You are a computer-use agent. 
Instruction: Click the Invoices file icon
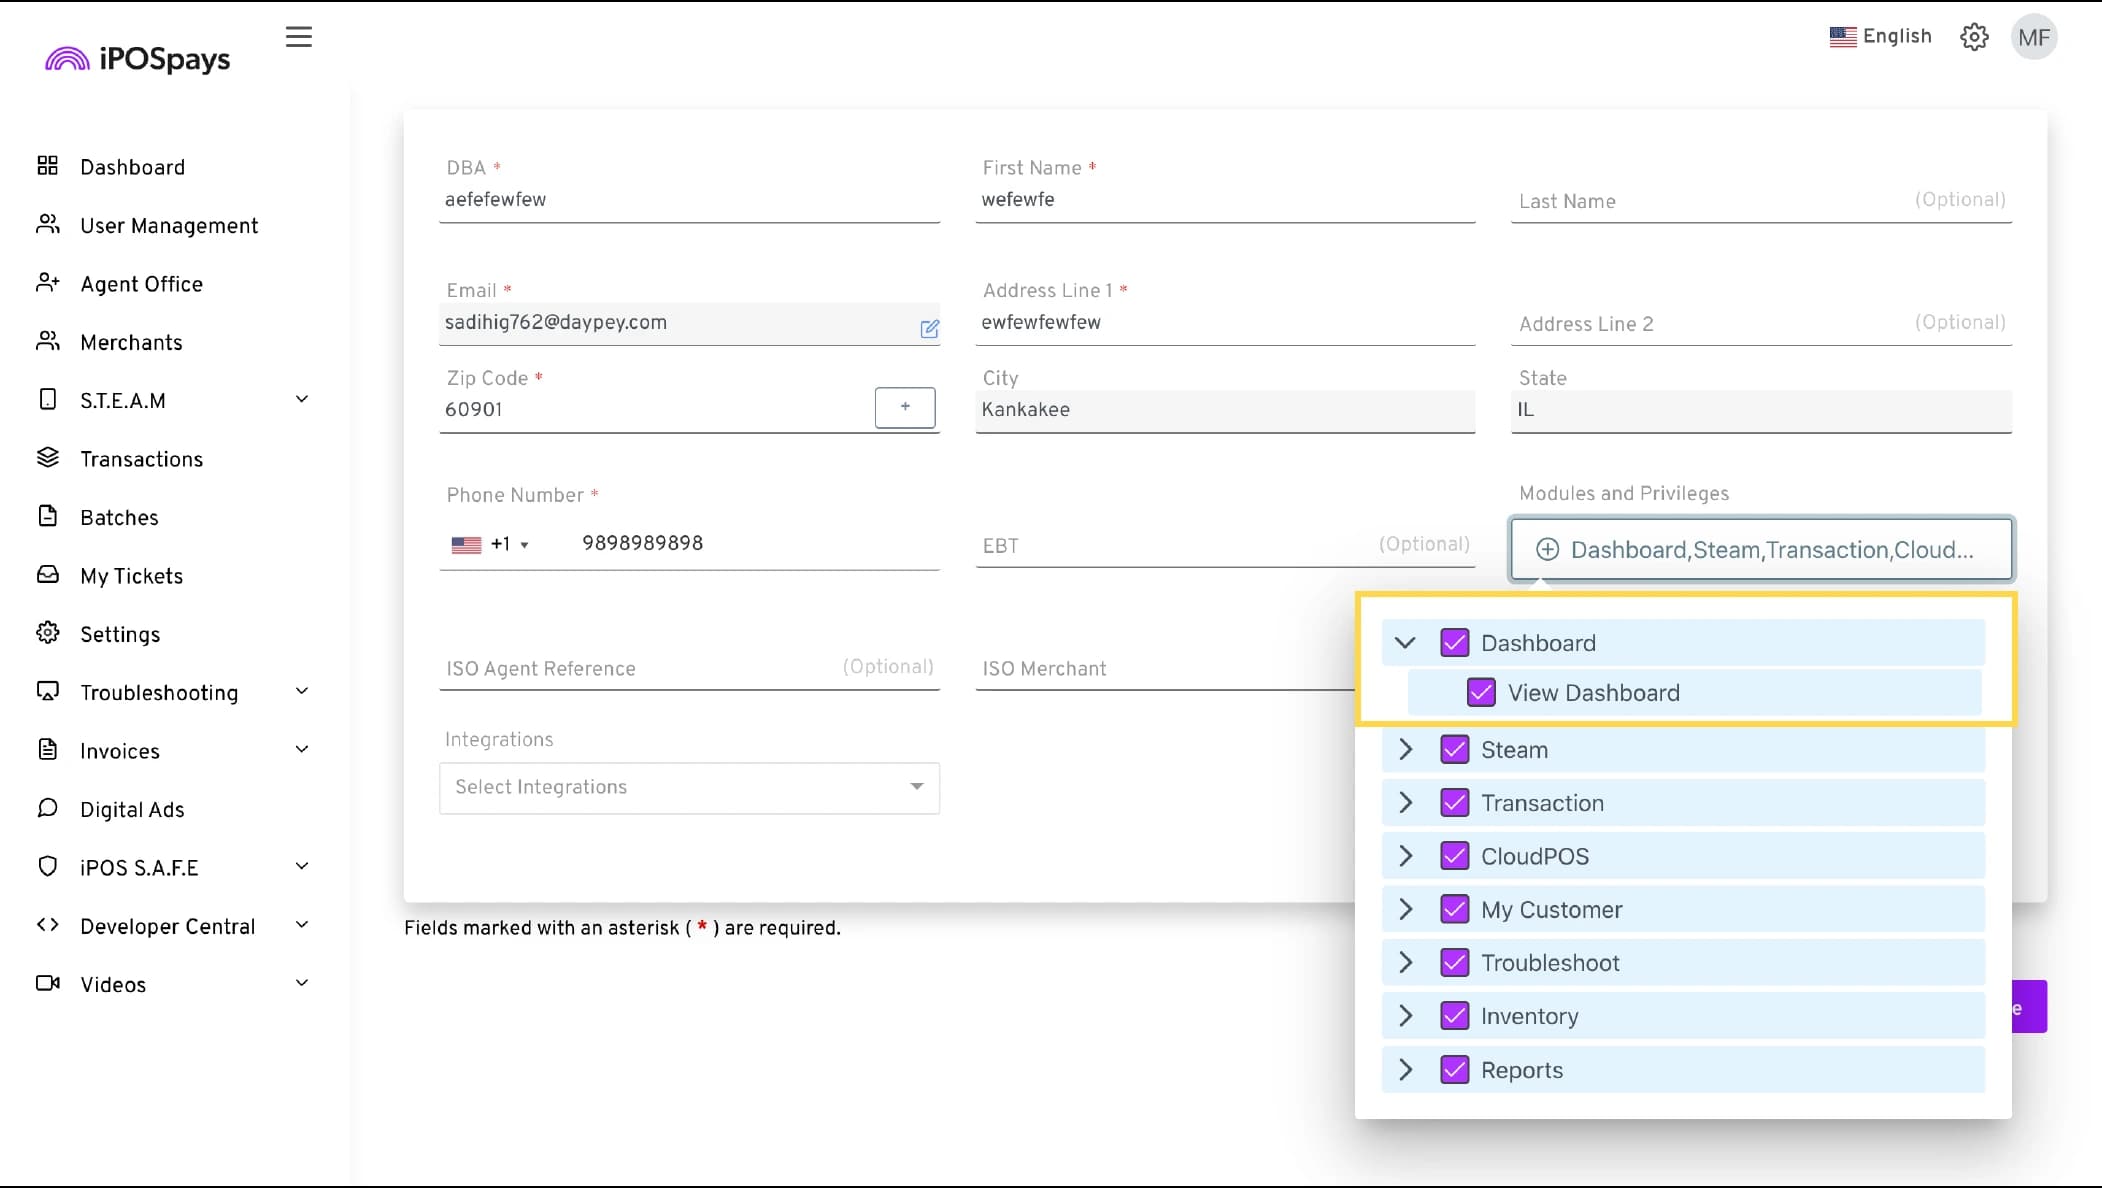click(x=47, y=749)
